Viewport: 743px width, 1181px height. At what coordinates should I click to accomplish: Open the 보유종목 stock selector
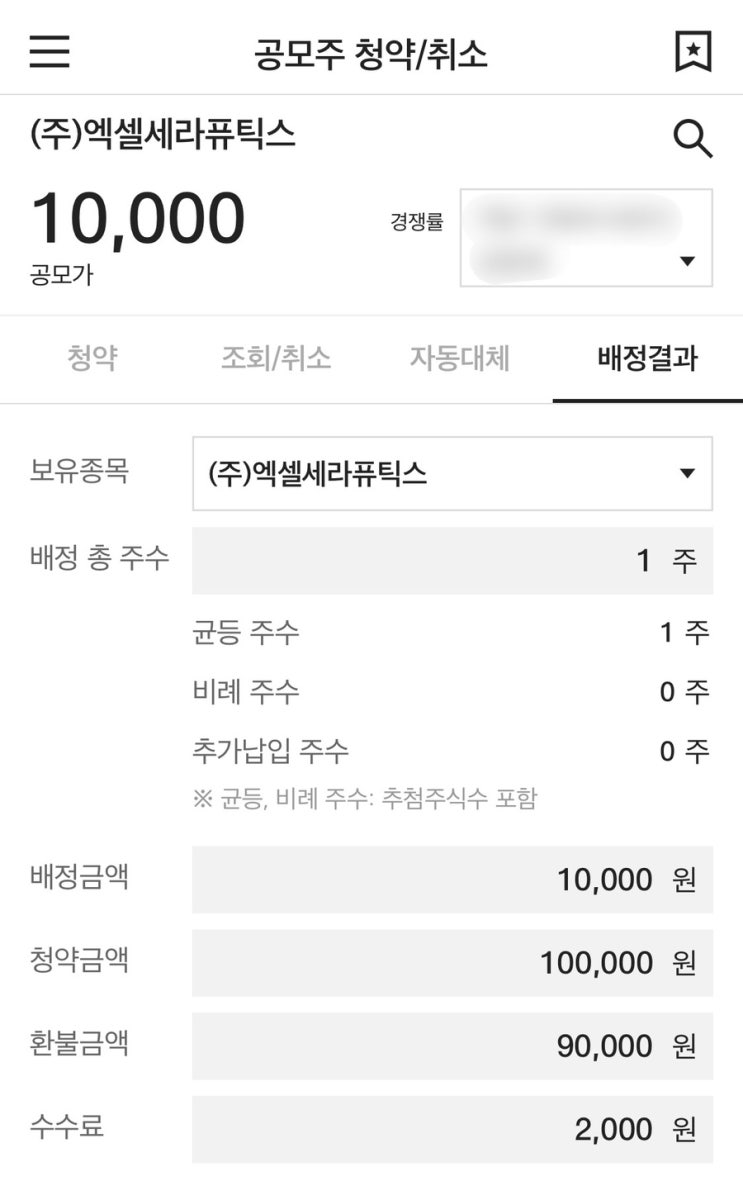(452, 474)
